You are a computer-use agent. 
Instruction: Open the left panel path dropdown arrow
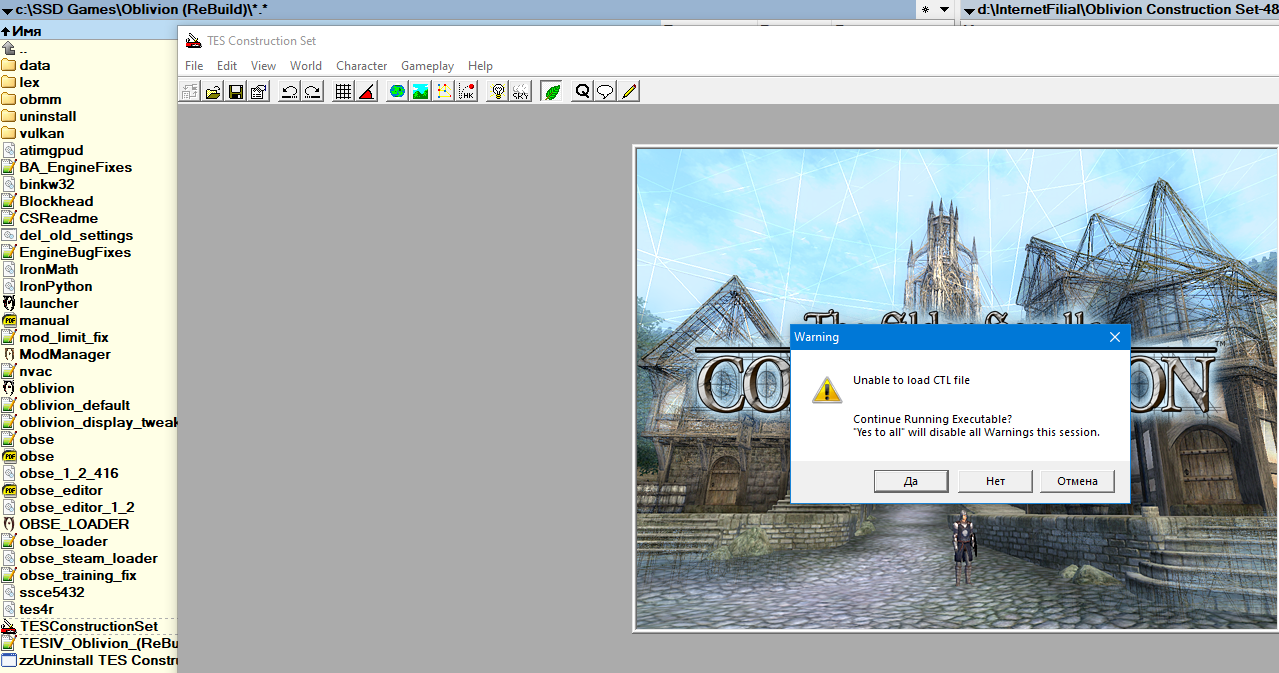click(x=8, y=9)
